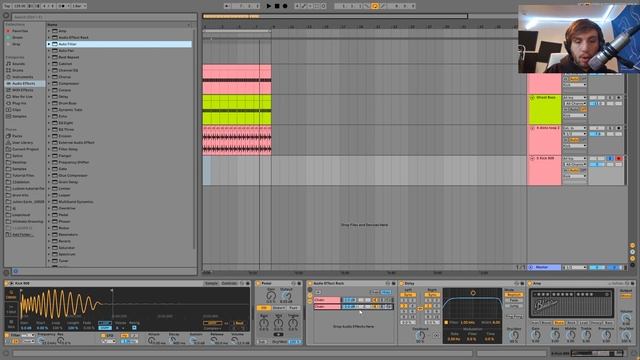Open Current Project in Places
This screenshot has width=640, height=360.
25,149
